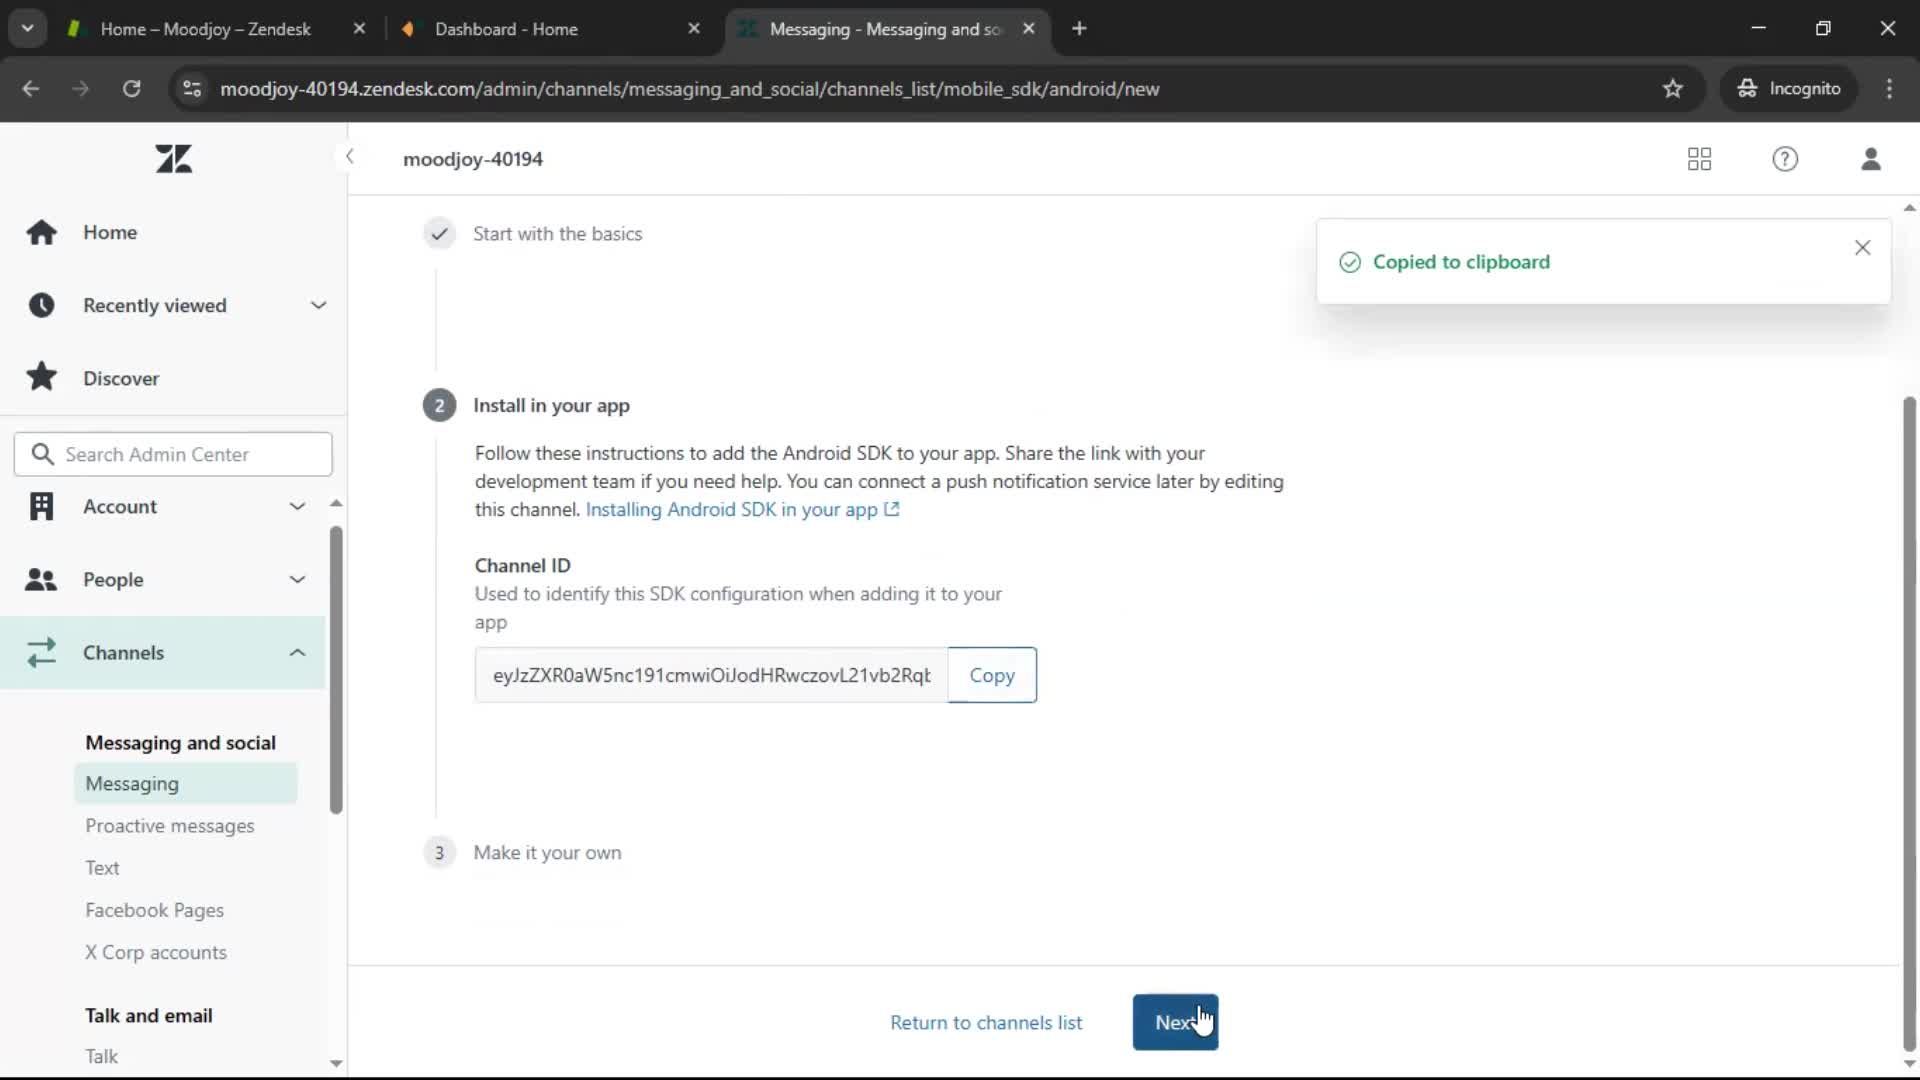Select Messaging in the sidebar

click(185, 784)
